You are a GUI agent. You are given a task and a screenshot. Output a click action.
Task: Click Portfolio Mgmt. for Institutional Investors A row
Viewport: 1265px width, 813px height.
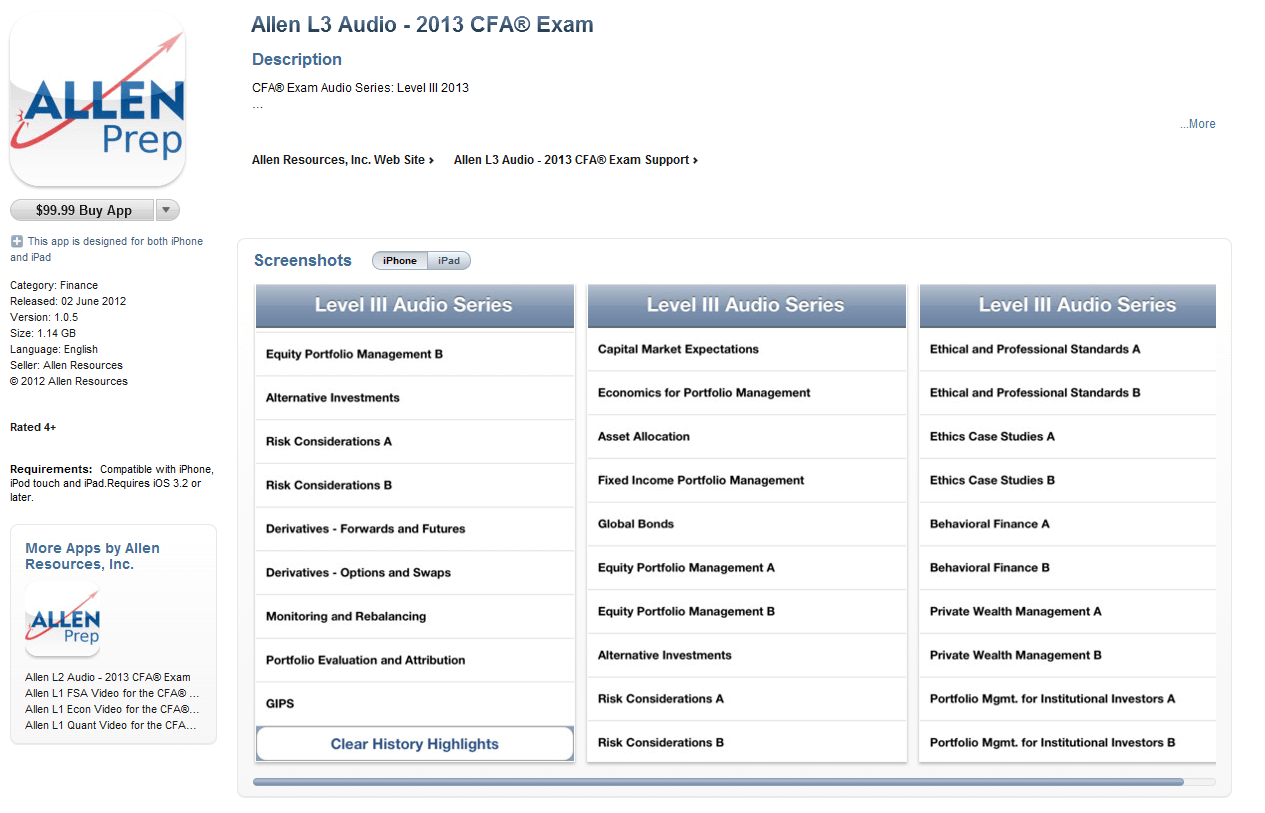click(x=1068, y=699)
